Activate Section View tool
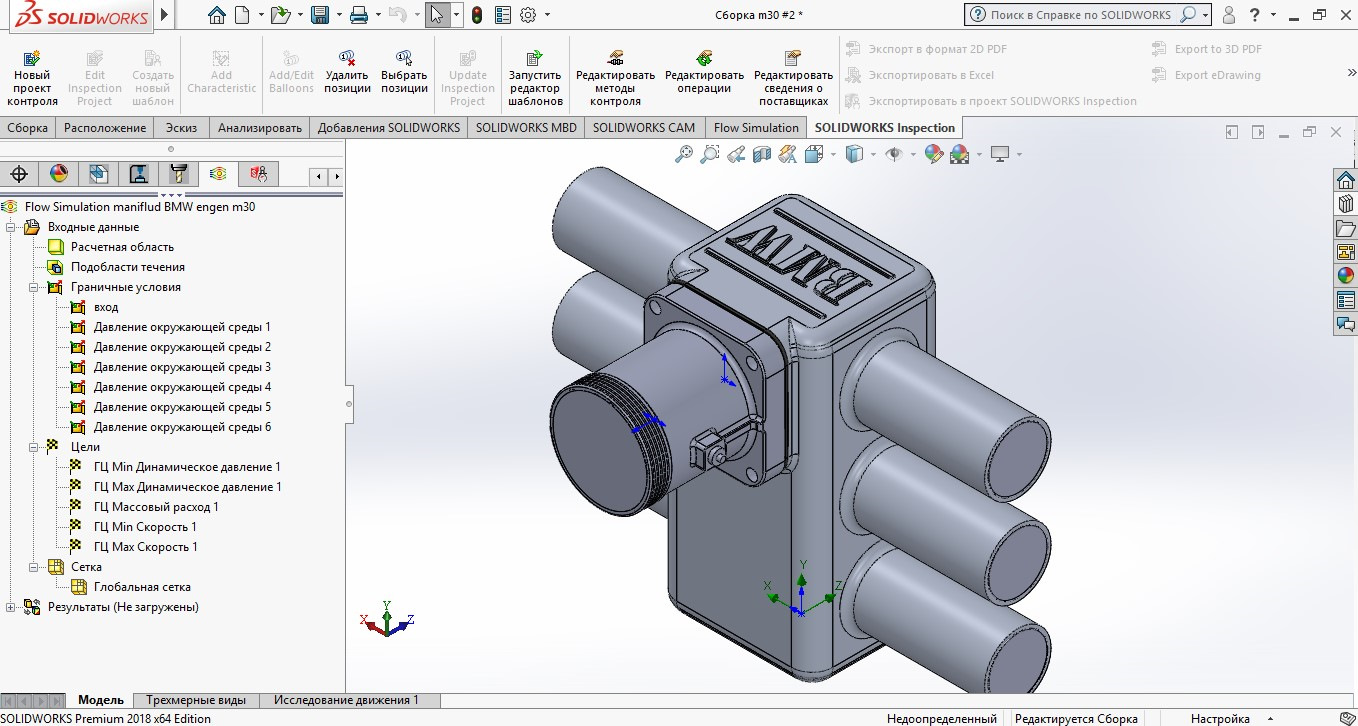 click(762, 154)
